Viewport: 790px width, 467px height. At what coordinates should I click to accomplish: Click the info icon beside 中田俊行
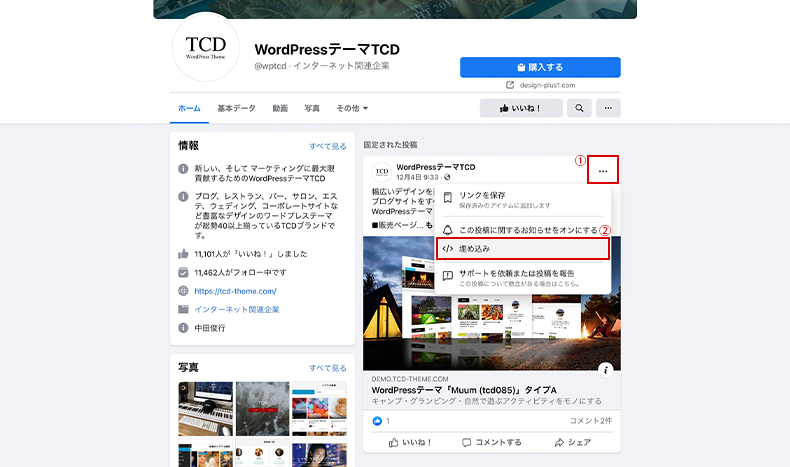[183, 327]
